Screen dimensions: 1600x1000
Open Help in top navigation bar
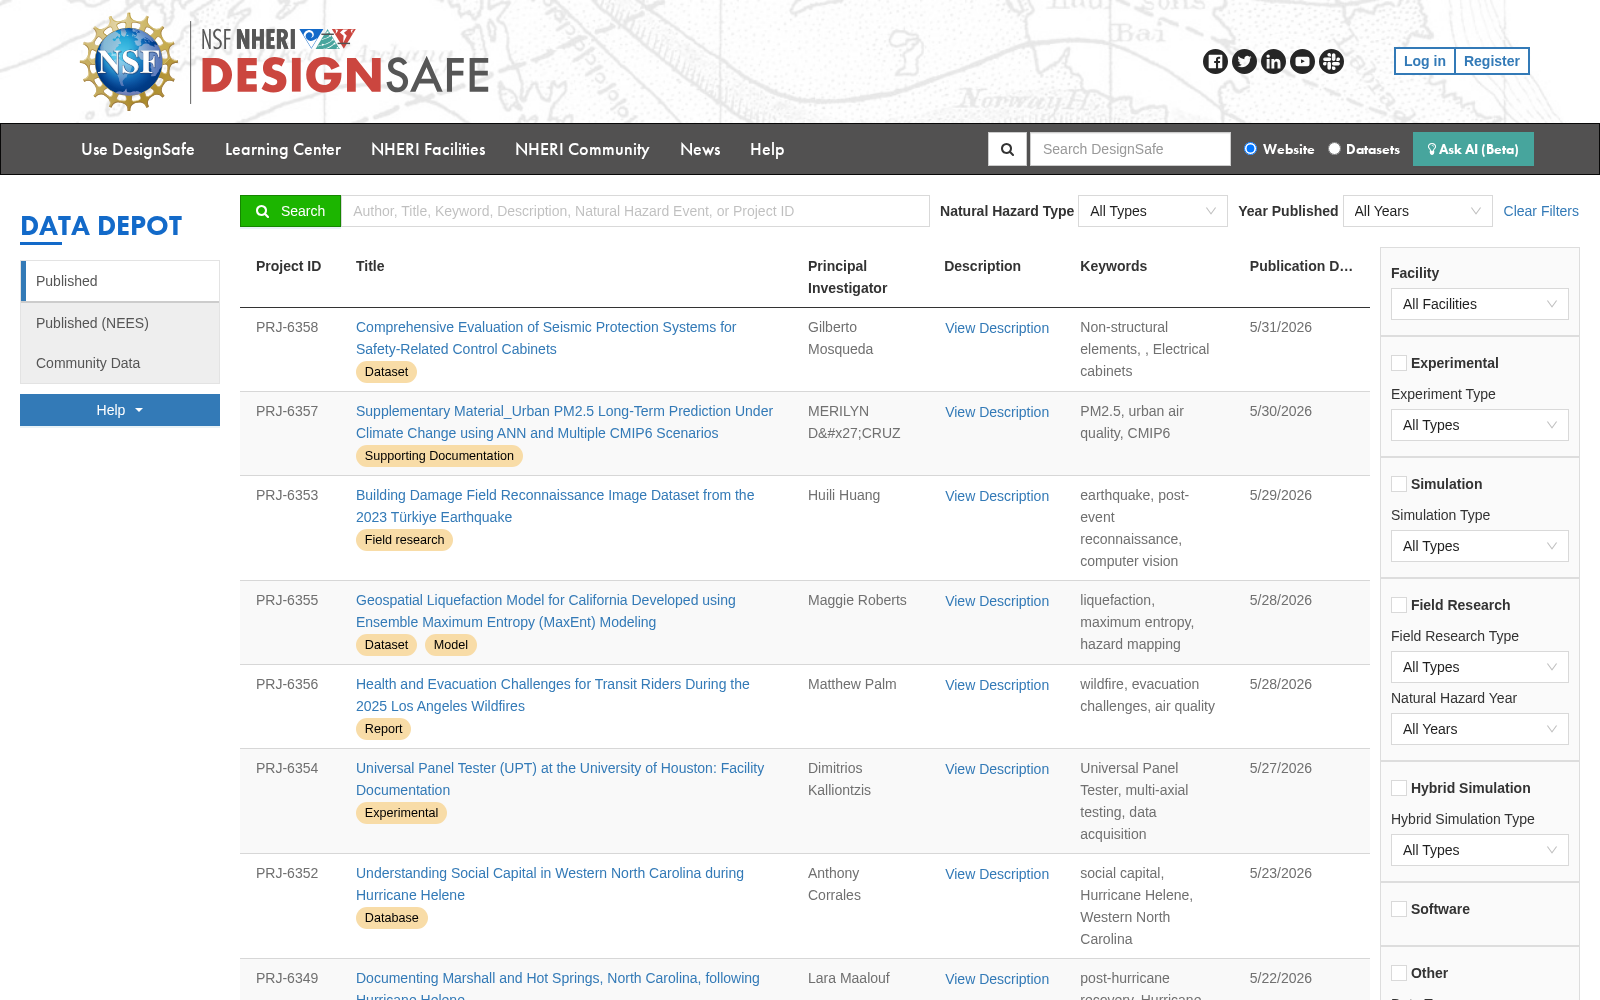point(767,149)
